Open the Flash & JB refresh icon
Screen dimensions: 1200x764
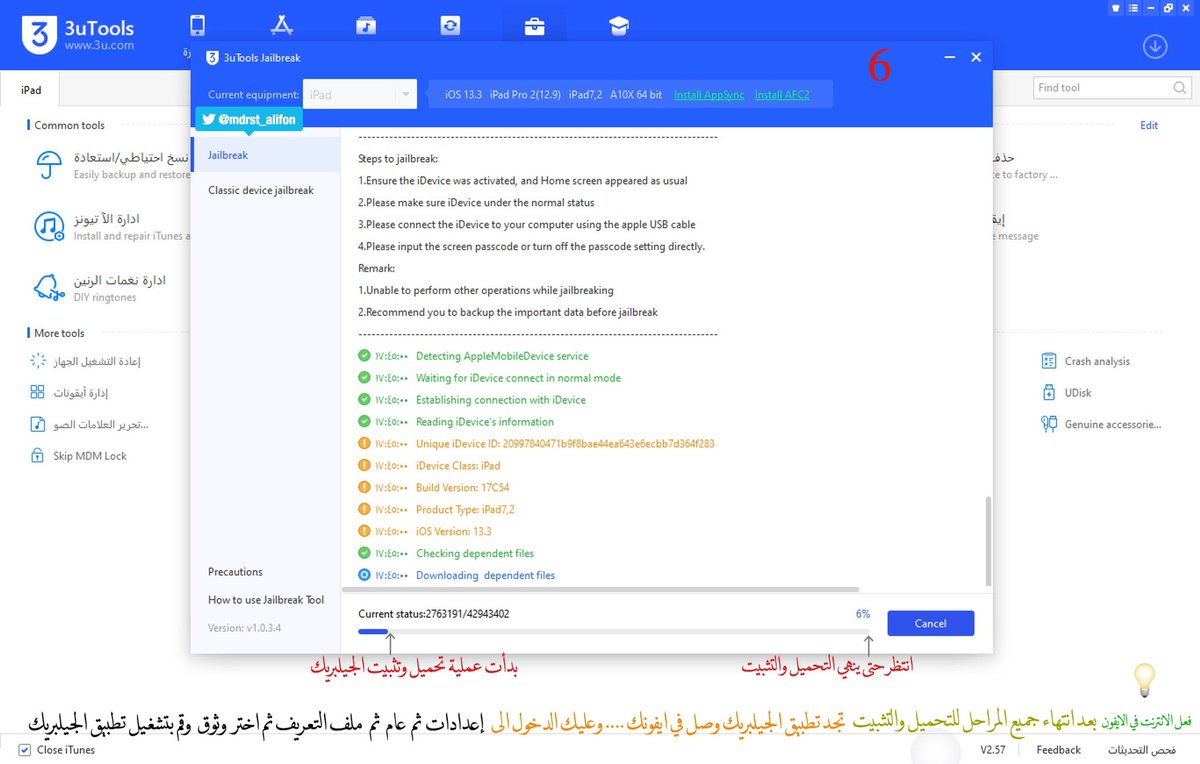(450, 26)
